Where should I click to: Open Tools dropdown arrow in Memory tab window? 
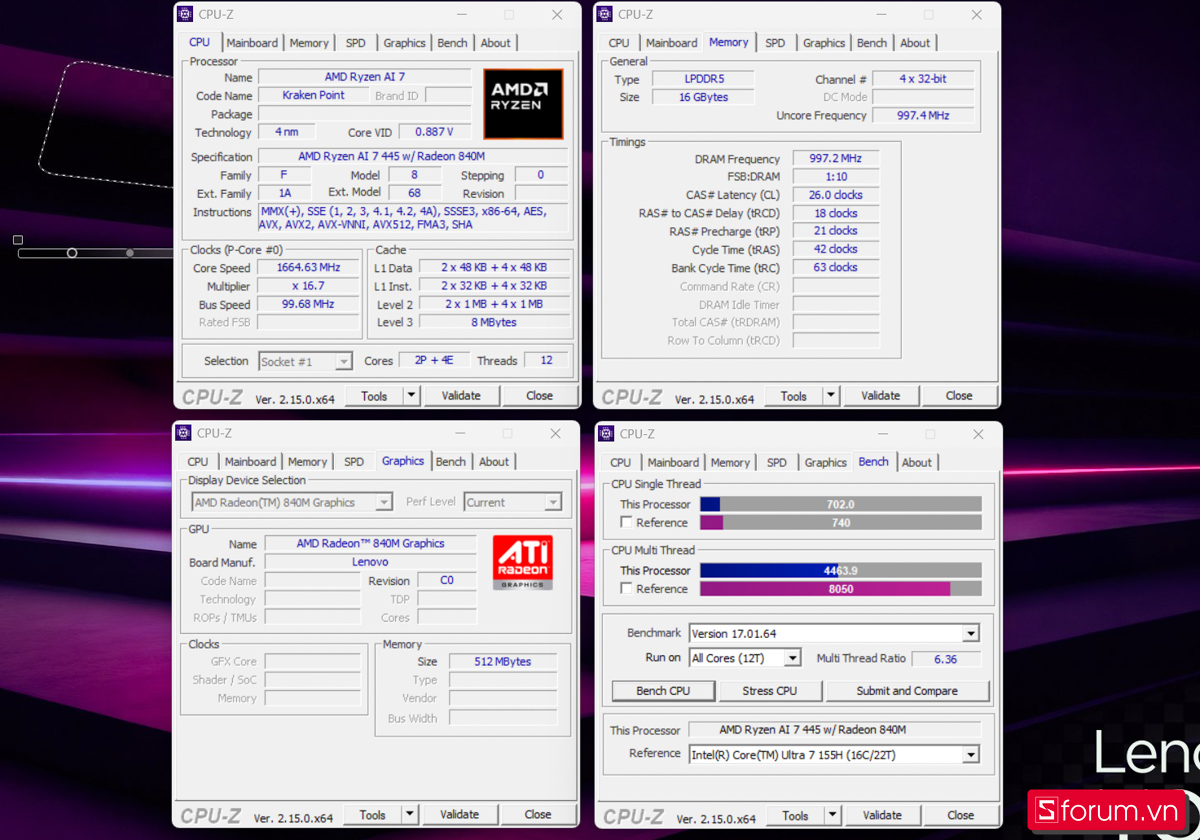click(831, 396)
